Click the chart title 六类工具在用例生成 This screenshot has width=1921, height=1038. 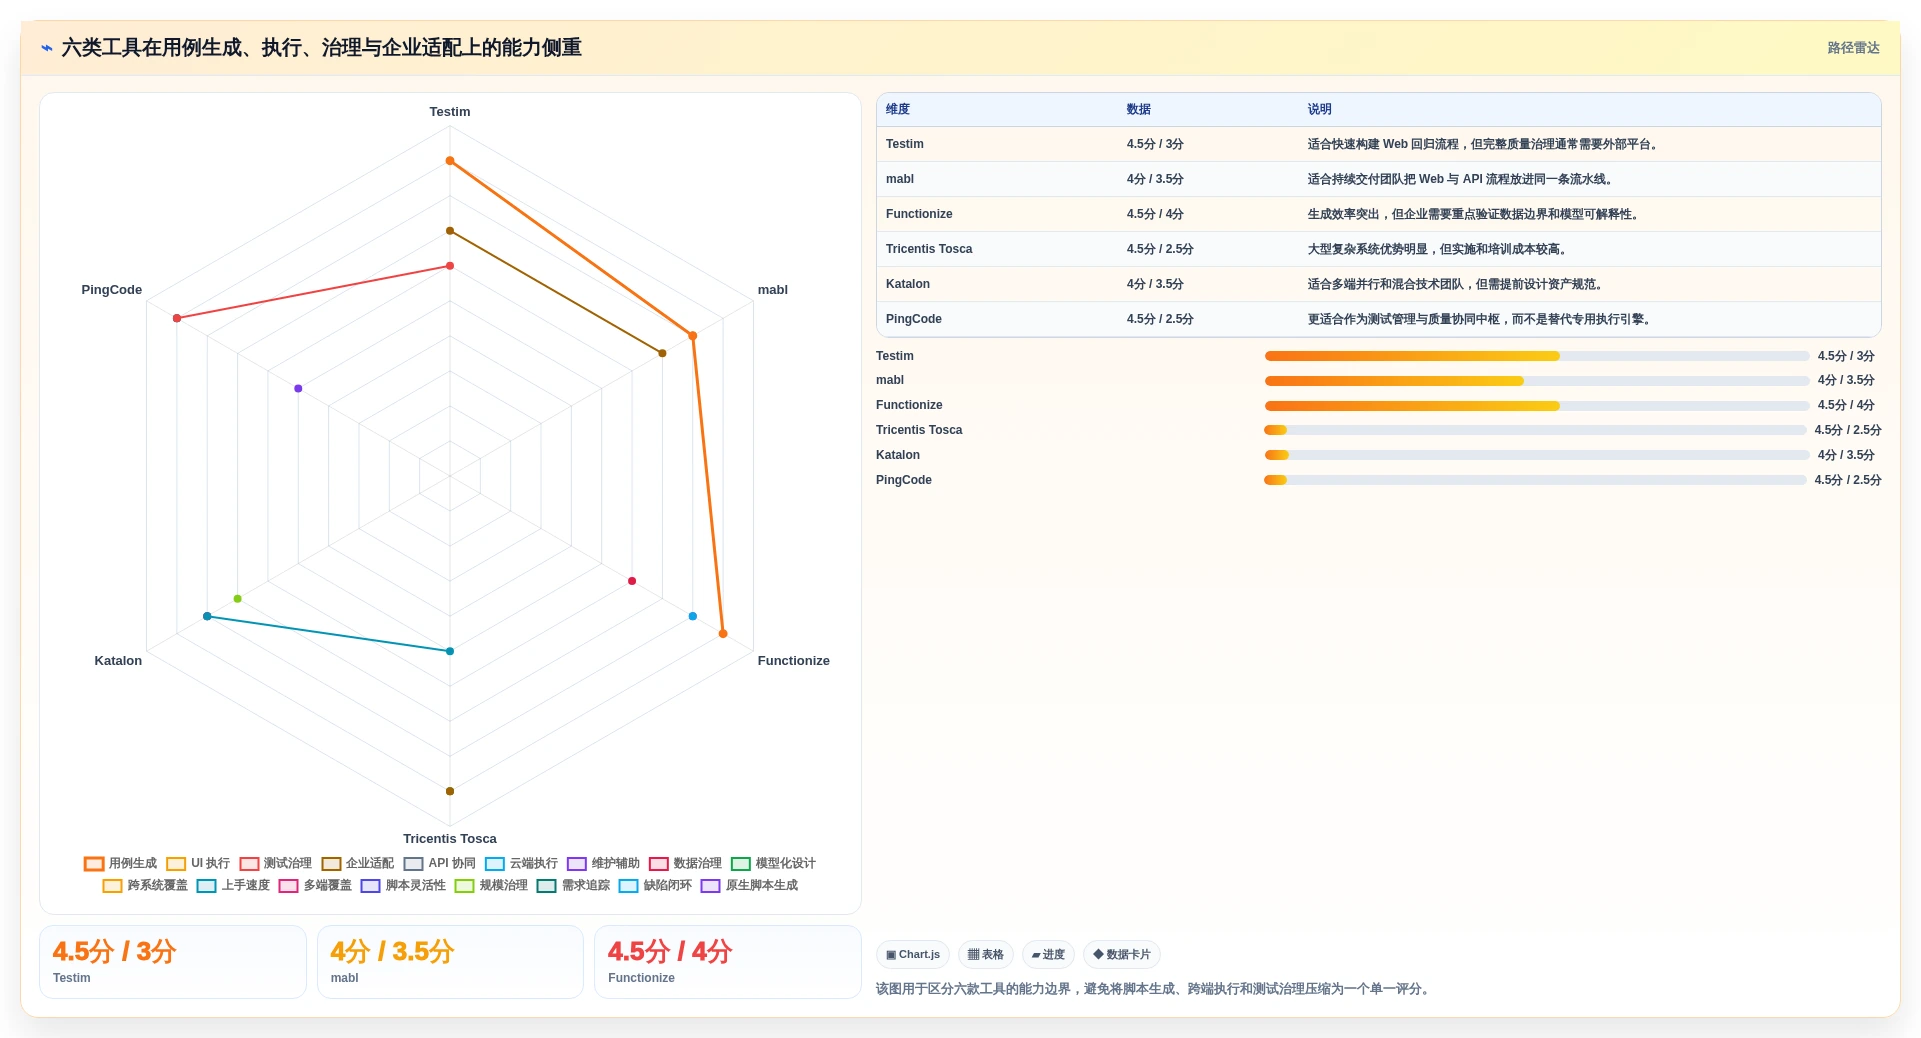click(x=321, y=48)
